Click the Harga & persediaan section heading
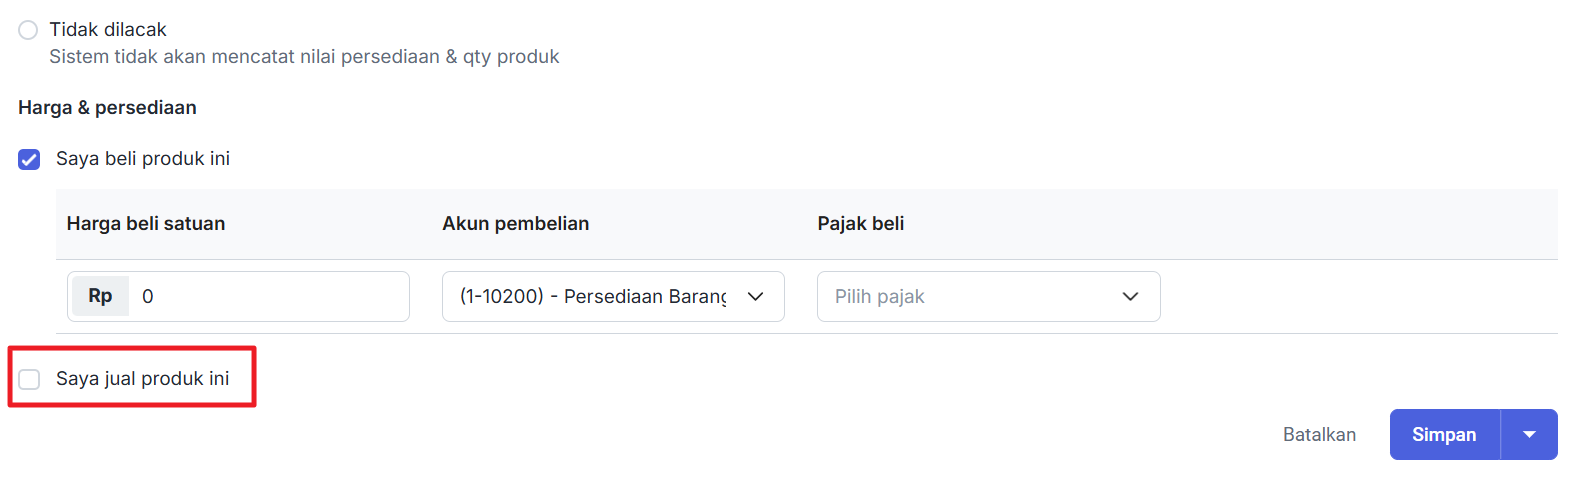Screen dimensions: 1581x487 [107, 108]
